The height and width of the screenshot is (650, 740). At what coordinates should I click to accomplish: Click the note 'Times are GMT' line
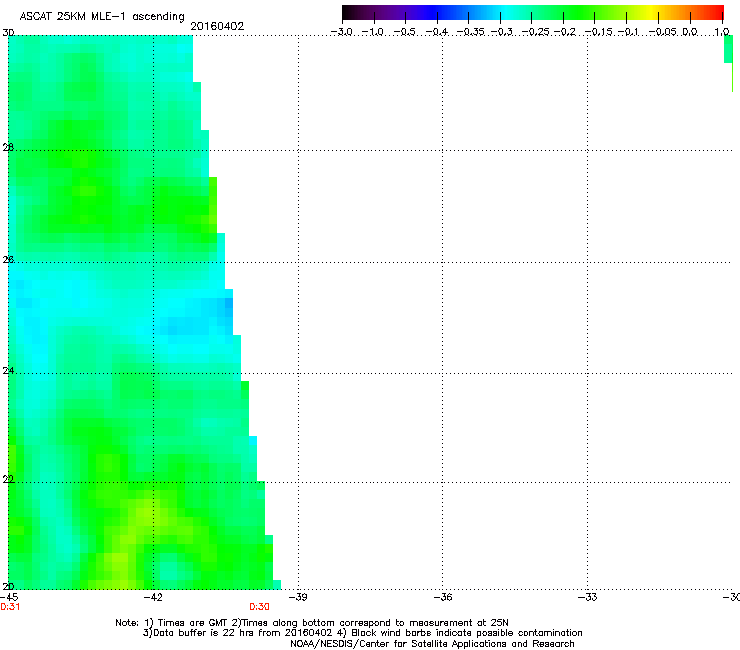click(x=312, y=623)
